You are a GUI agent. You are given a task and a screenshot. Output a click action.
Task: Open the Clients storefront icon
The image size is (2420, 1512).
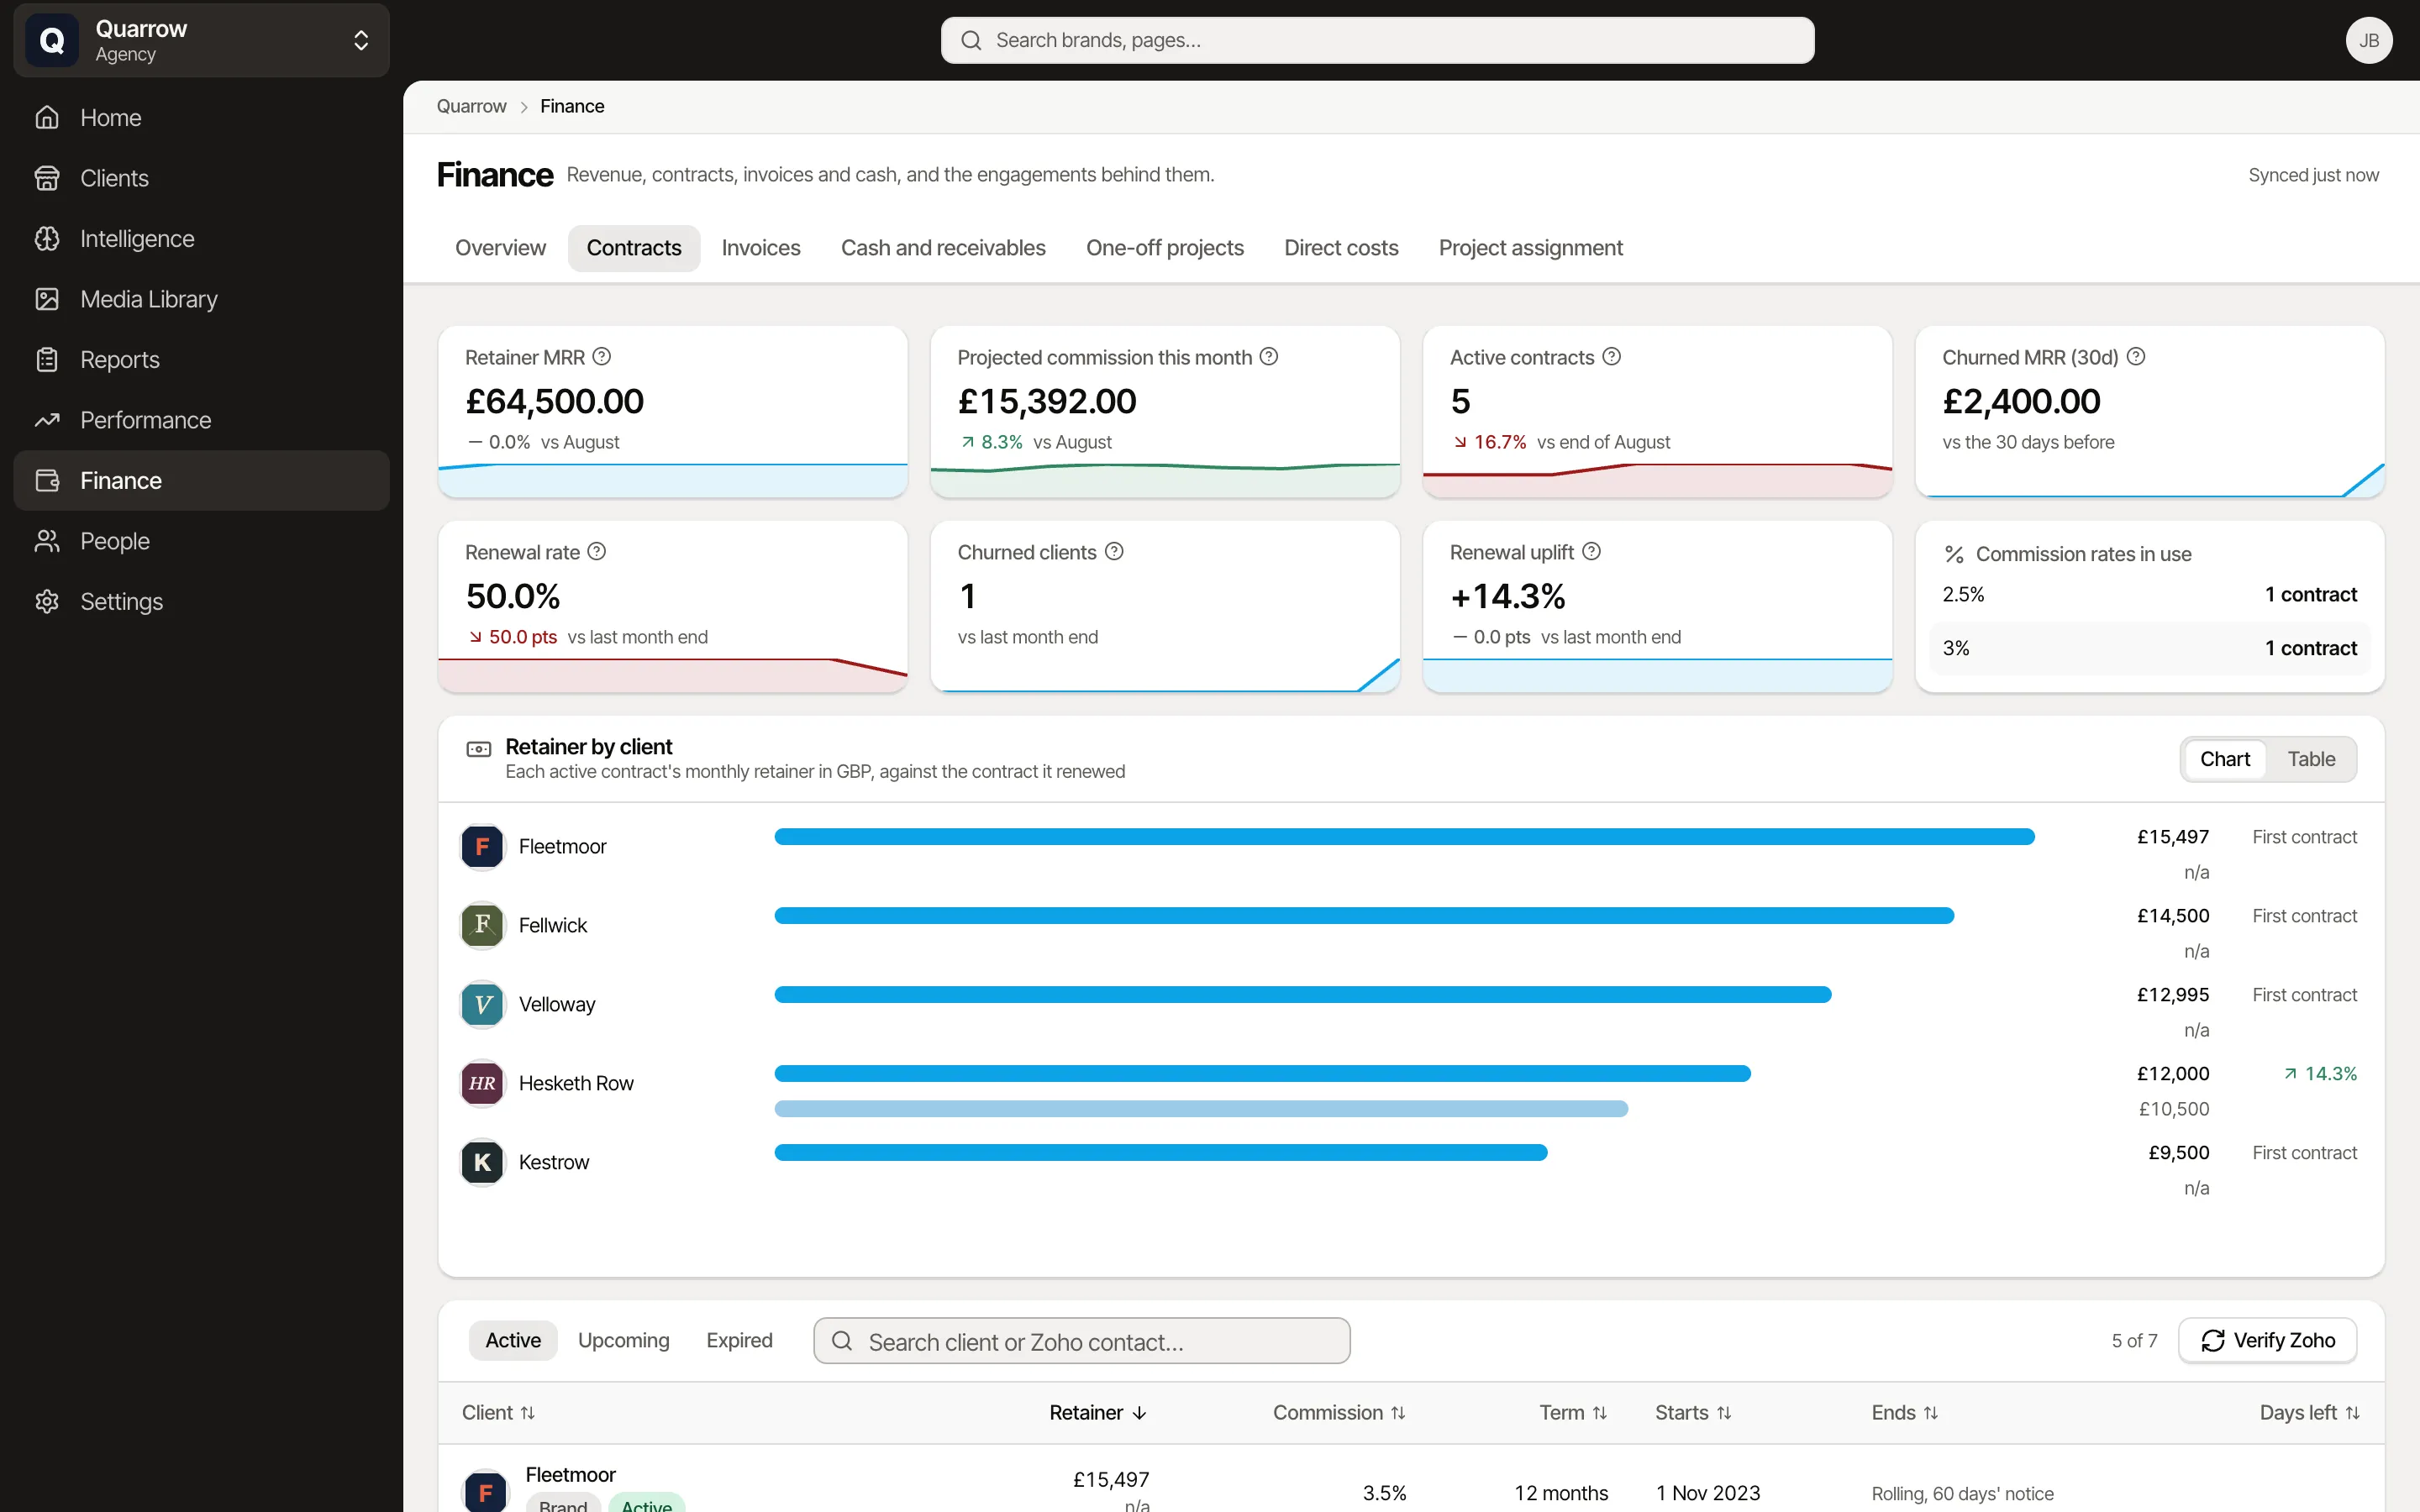(x=47, y=178)
